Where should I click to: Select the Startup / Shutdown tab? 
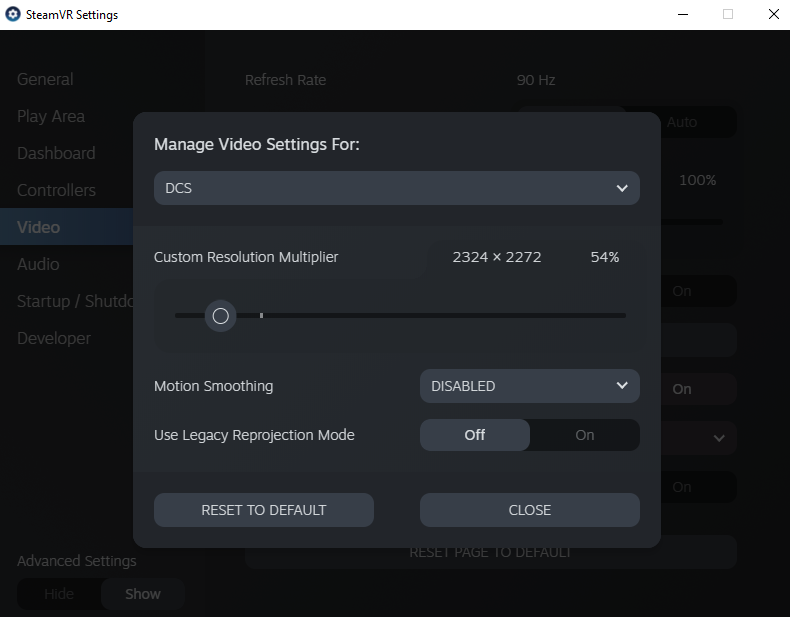[75, 301]
